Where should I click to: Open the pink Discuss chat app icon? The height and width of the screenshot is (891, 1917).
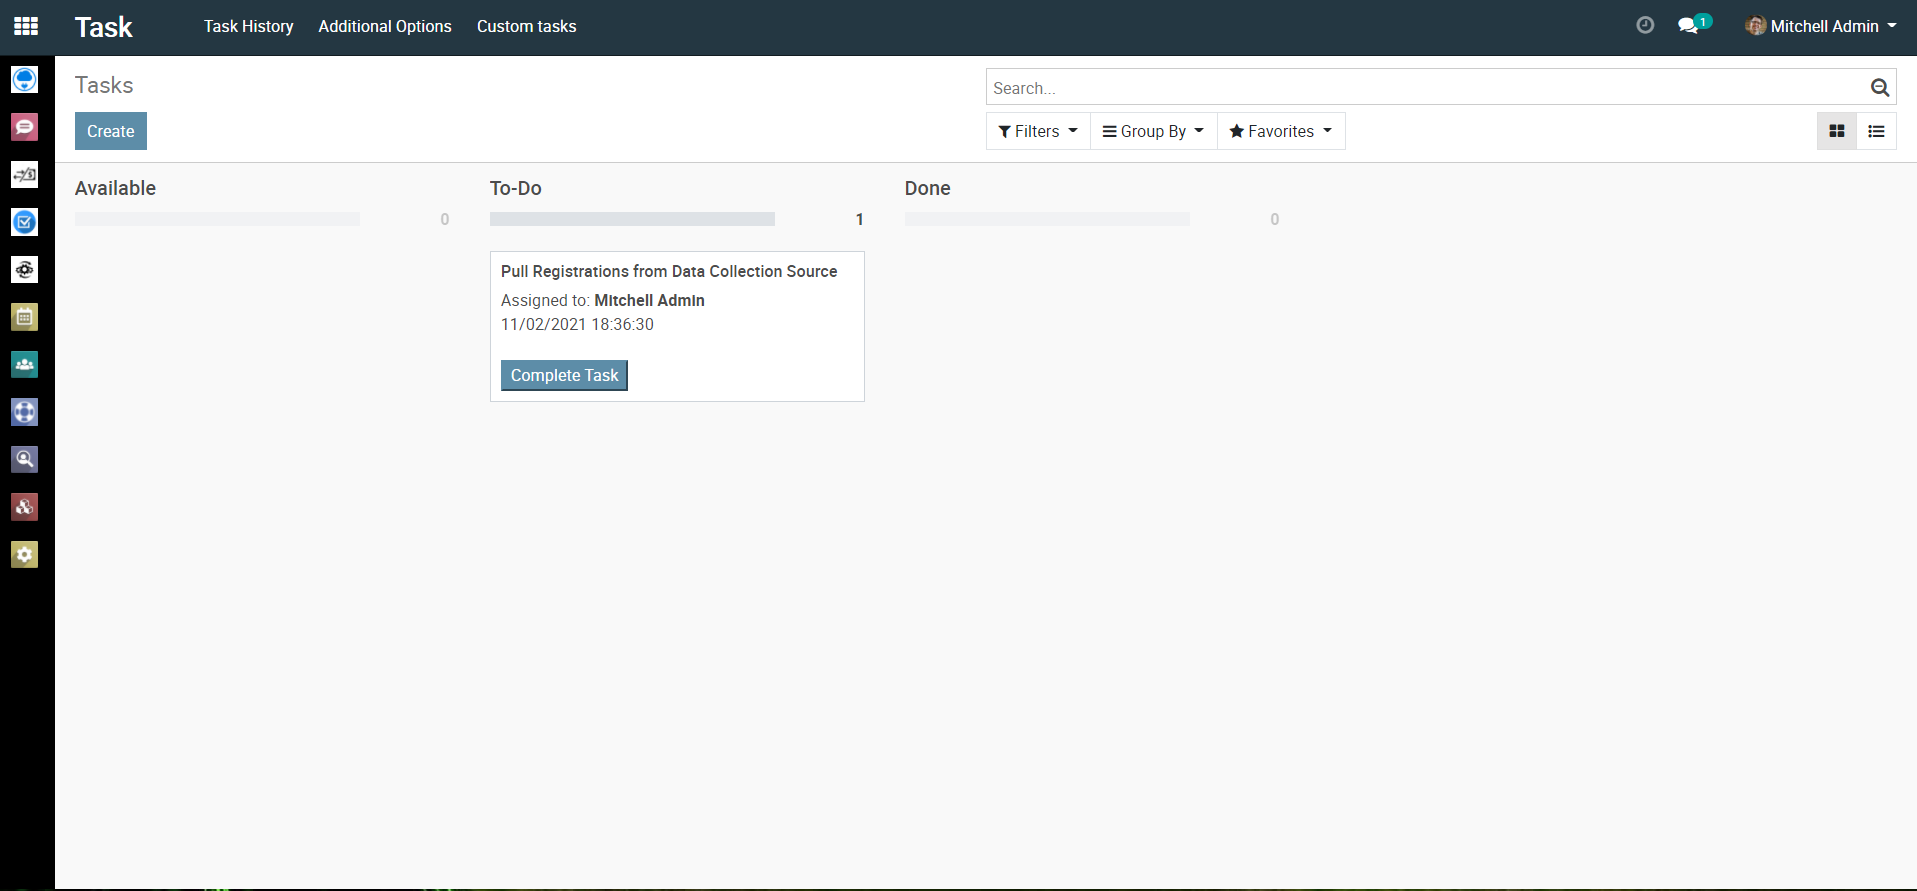(x=25, y=127)
